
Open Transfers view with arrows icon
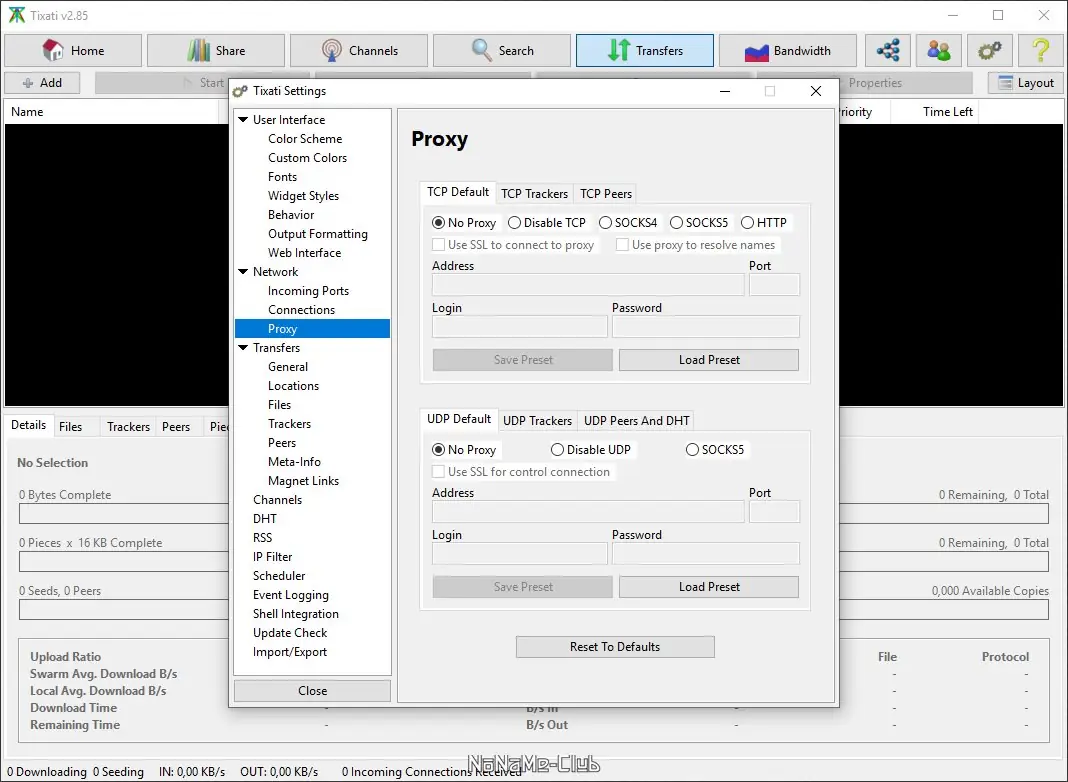point(645,50)
